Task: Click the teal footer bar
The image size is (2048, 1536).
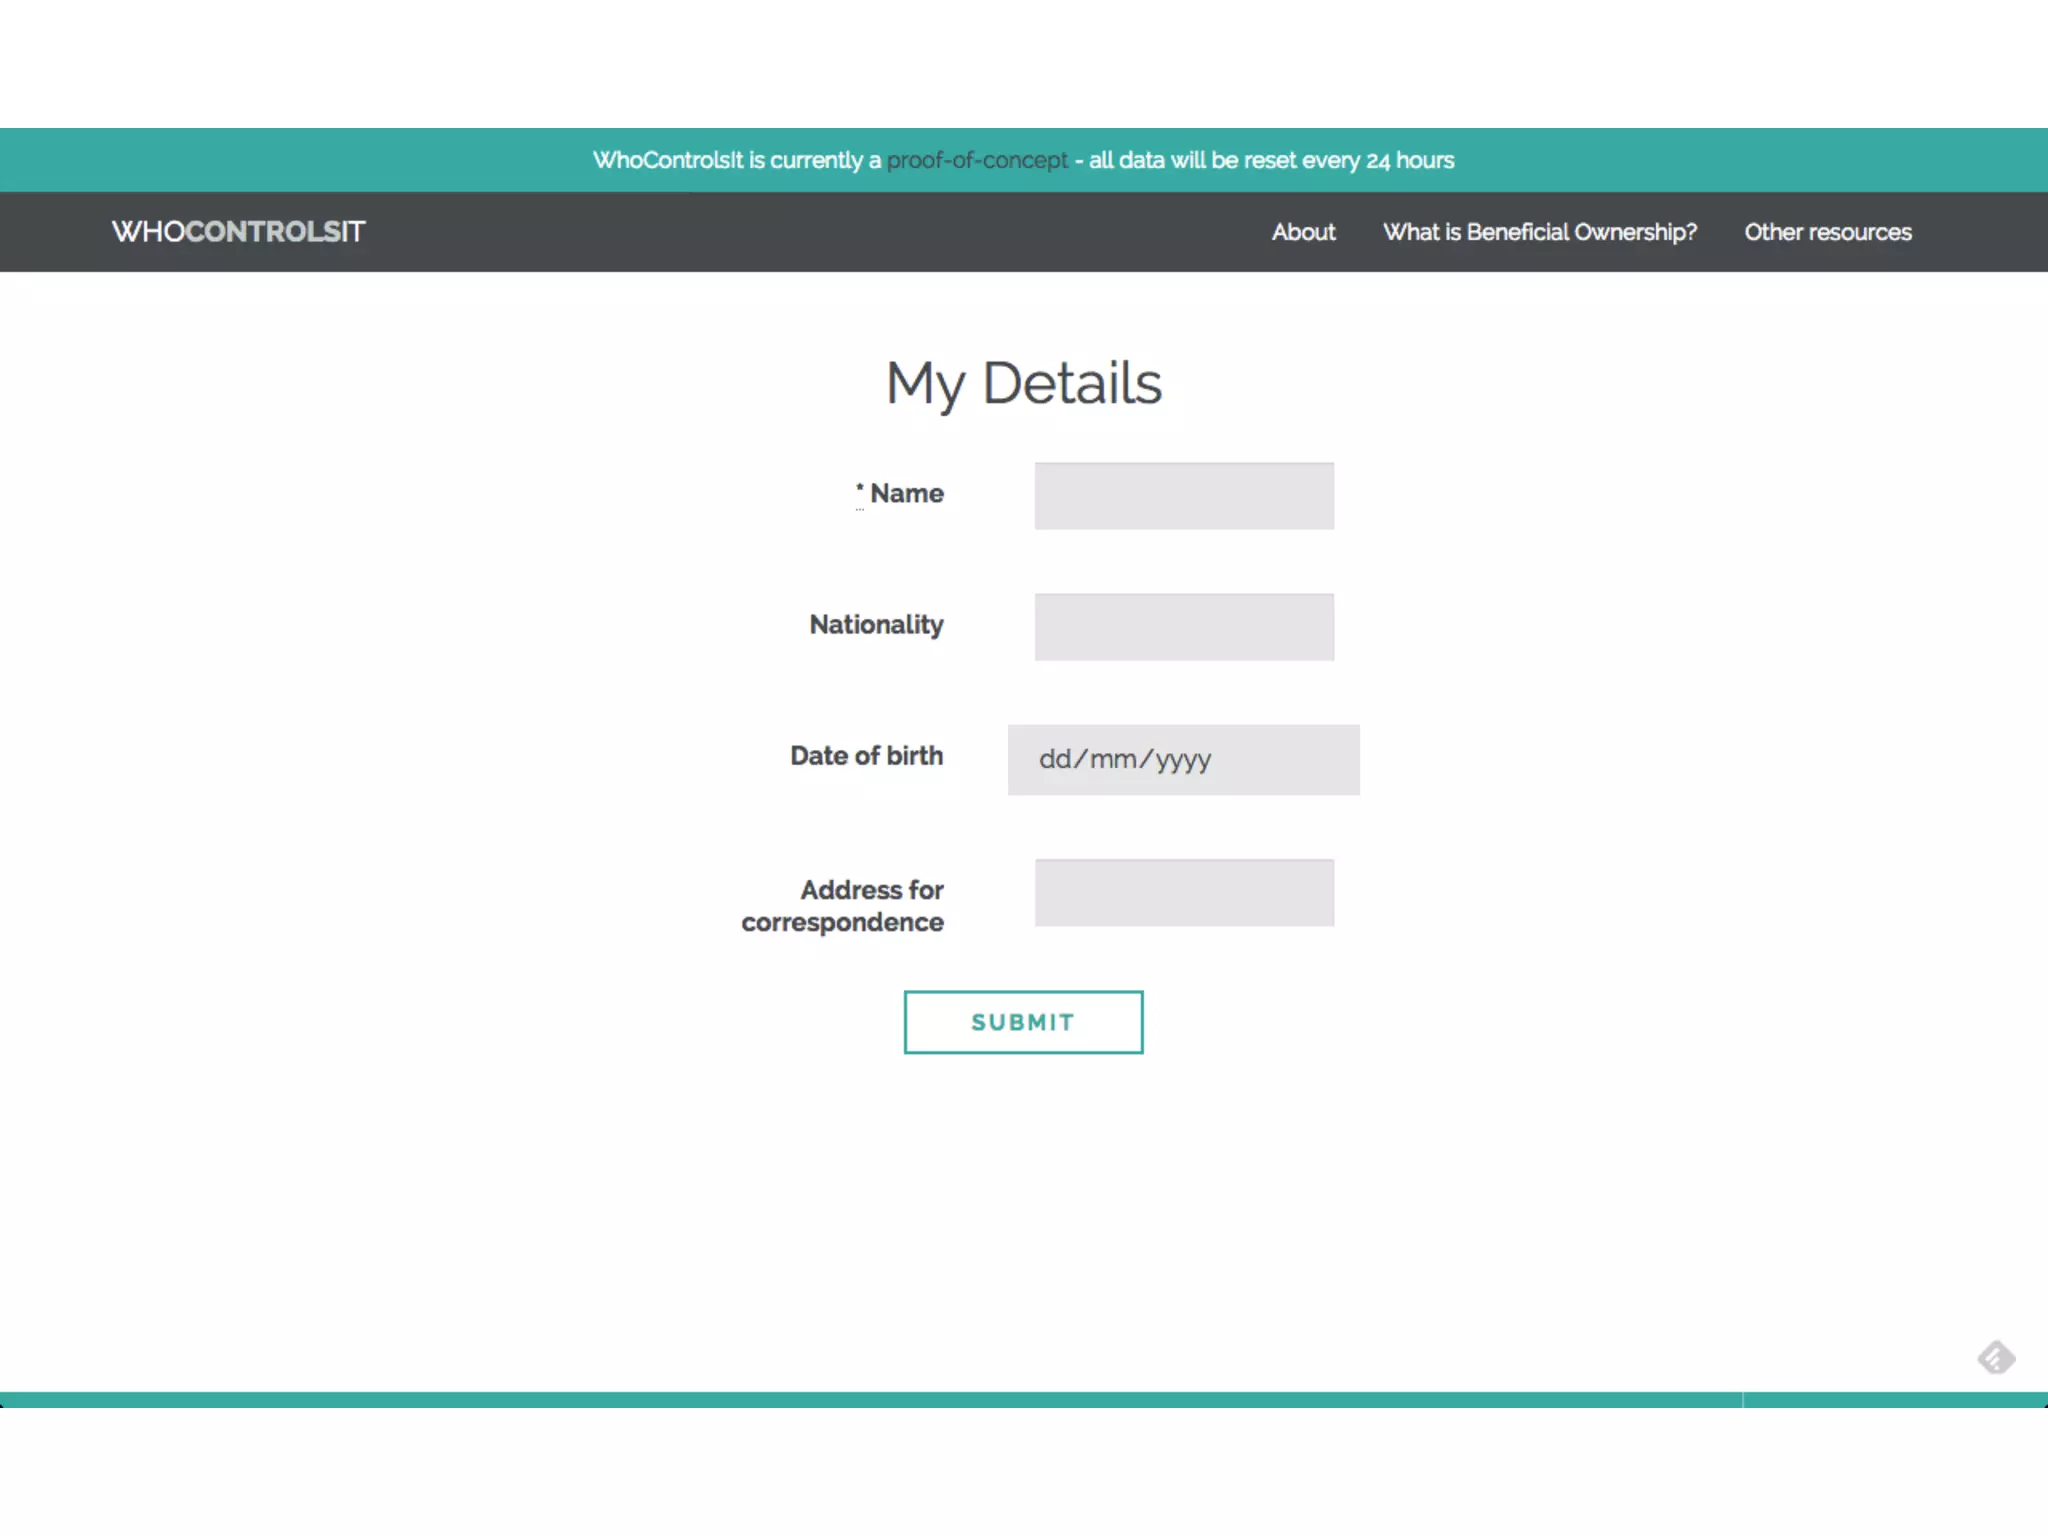Action: point(1023,1399)
